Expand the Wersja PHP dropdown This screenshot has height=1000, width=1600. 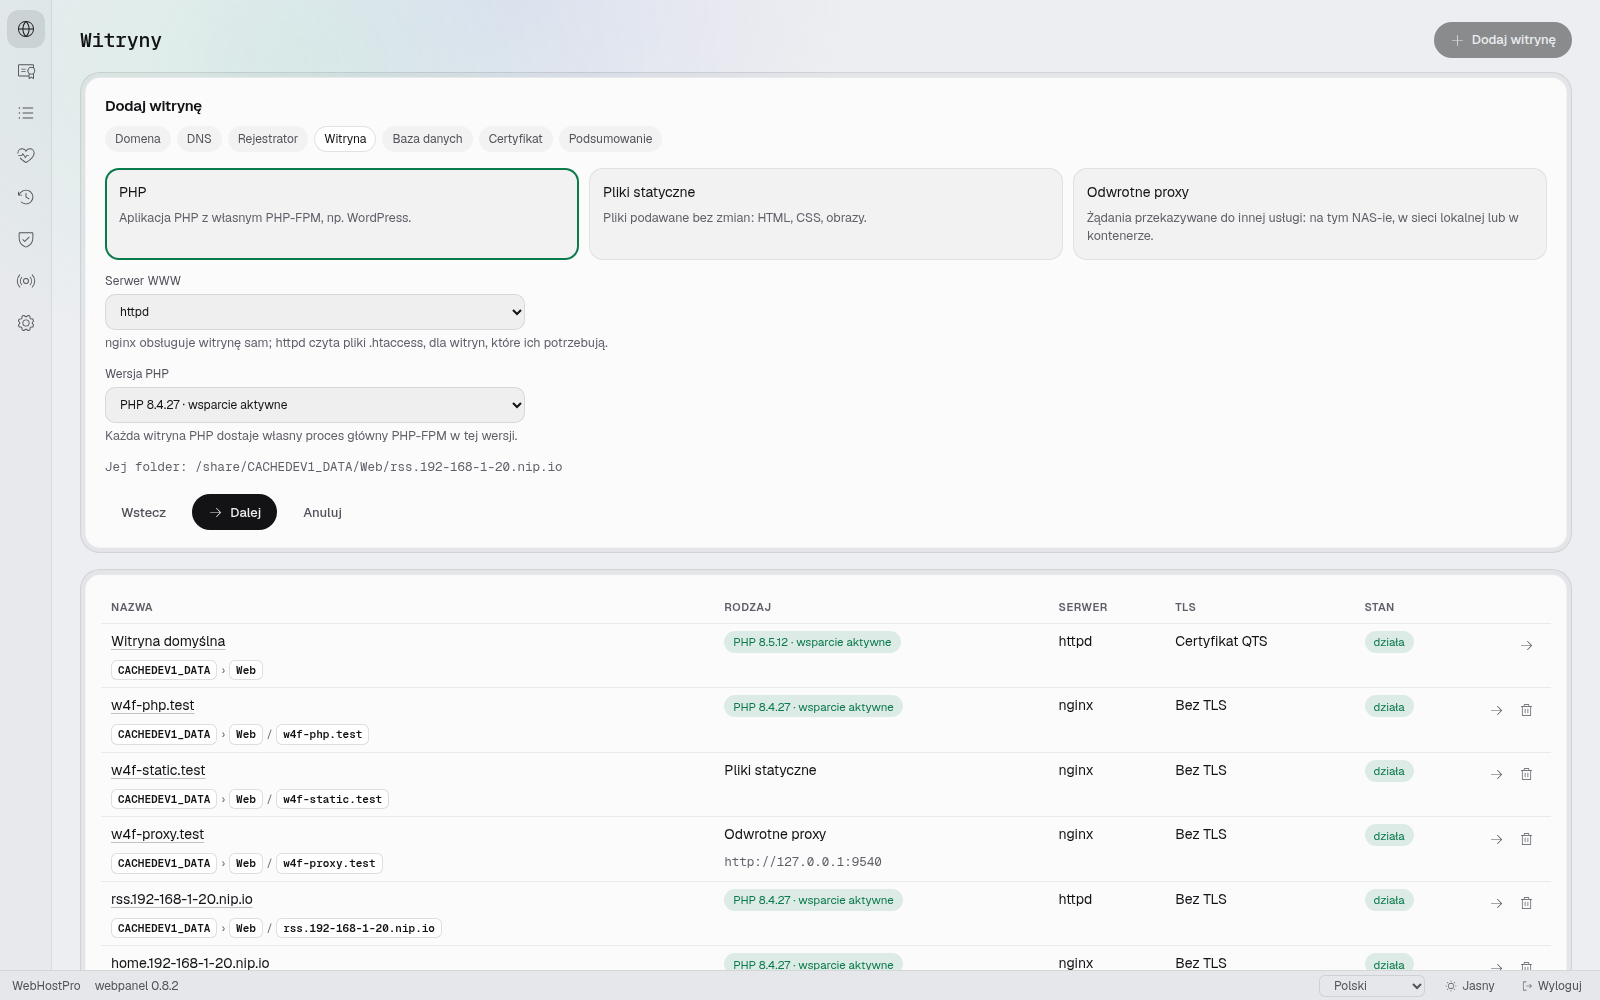coord(315,405)
